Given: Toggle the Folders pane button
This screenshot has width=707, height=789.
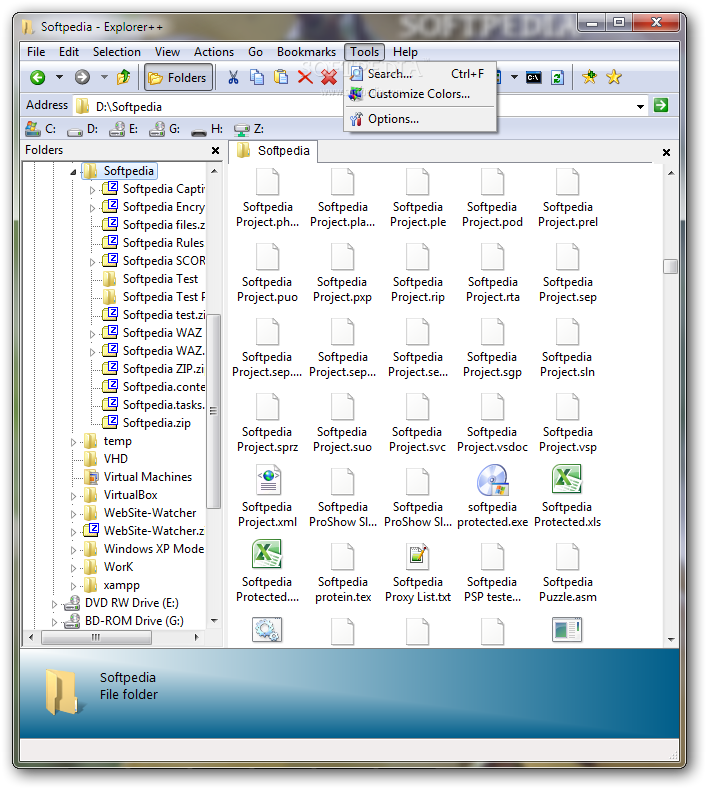Looking at the screenshot, I should point(179,77).
